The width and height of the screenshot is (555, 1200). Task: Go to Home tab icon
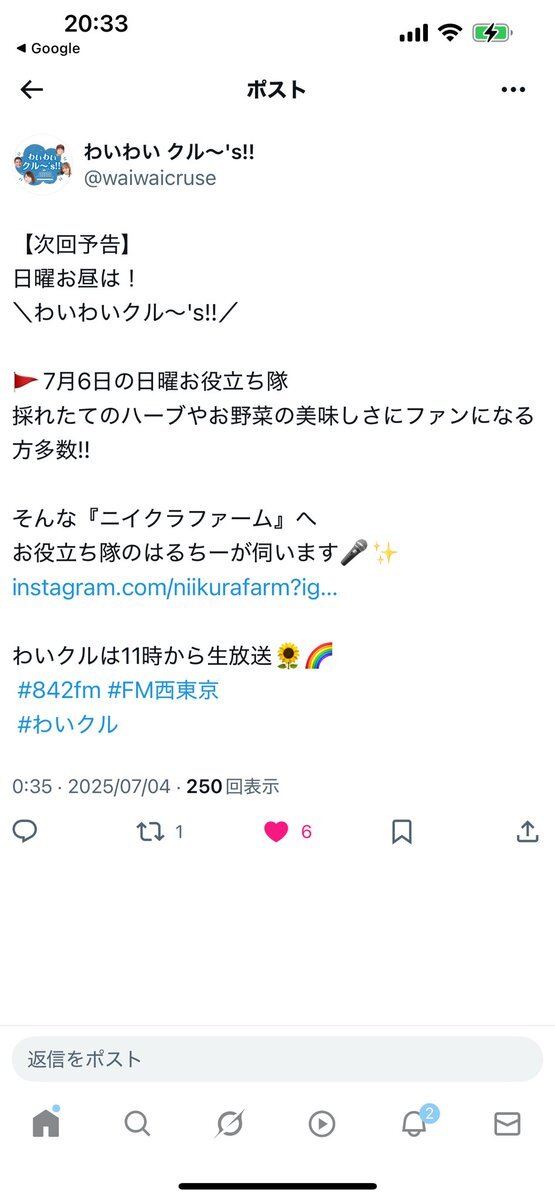point(46,1123)
